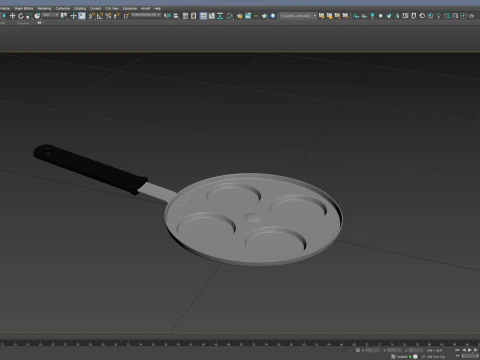Click the white circle toolbar icon
The image size is (480, 360).
(x=380, y=16)
